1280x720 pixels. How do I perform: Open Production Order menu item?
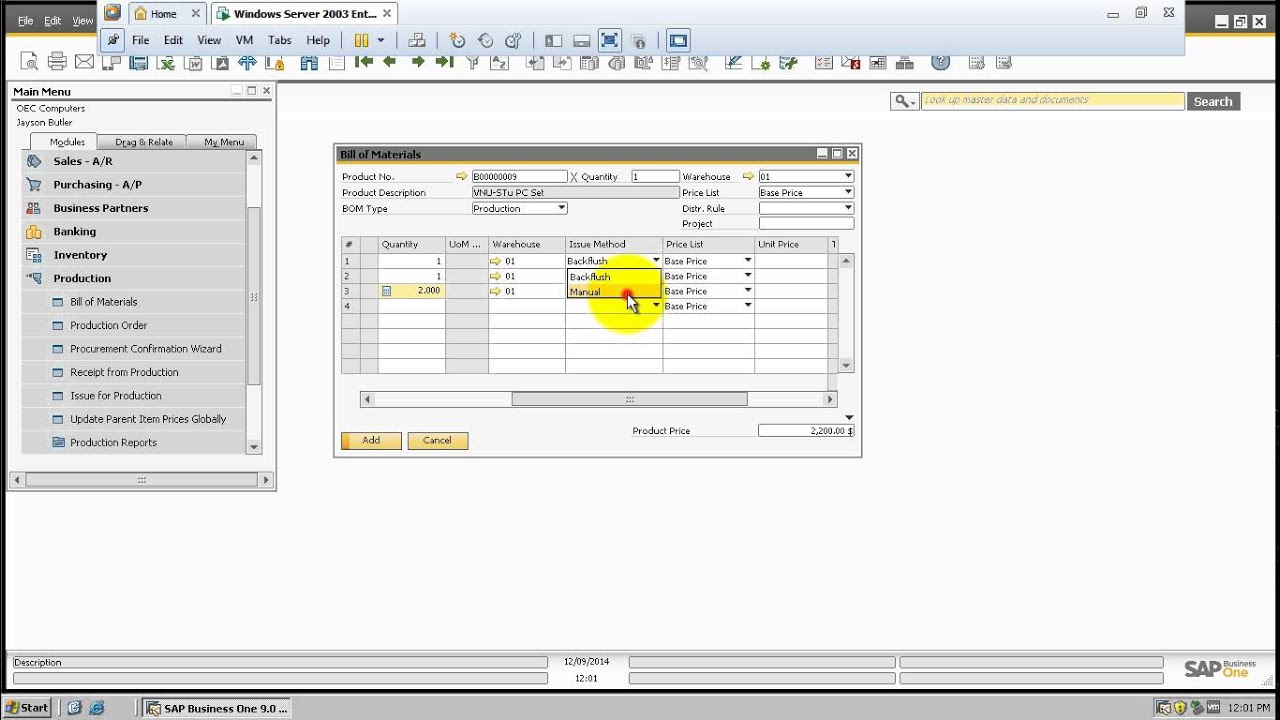point(108,325)
